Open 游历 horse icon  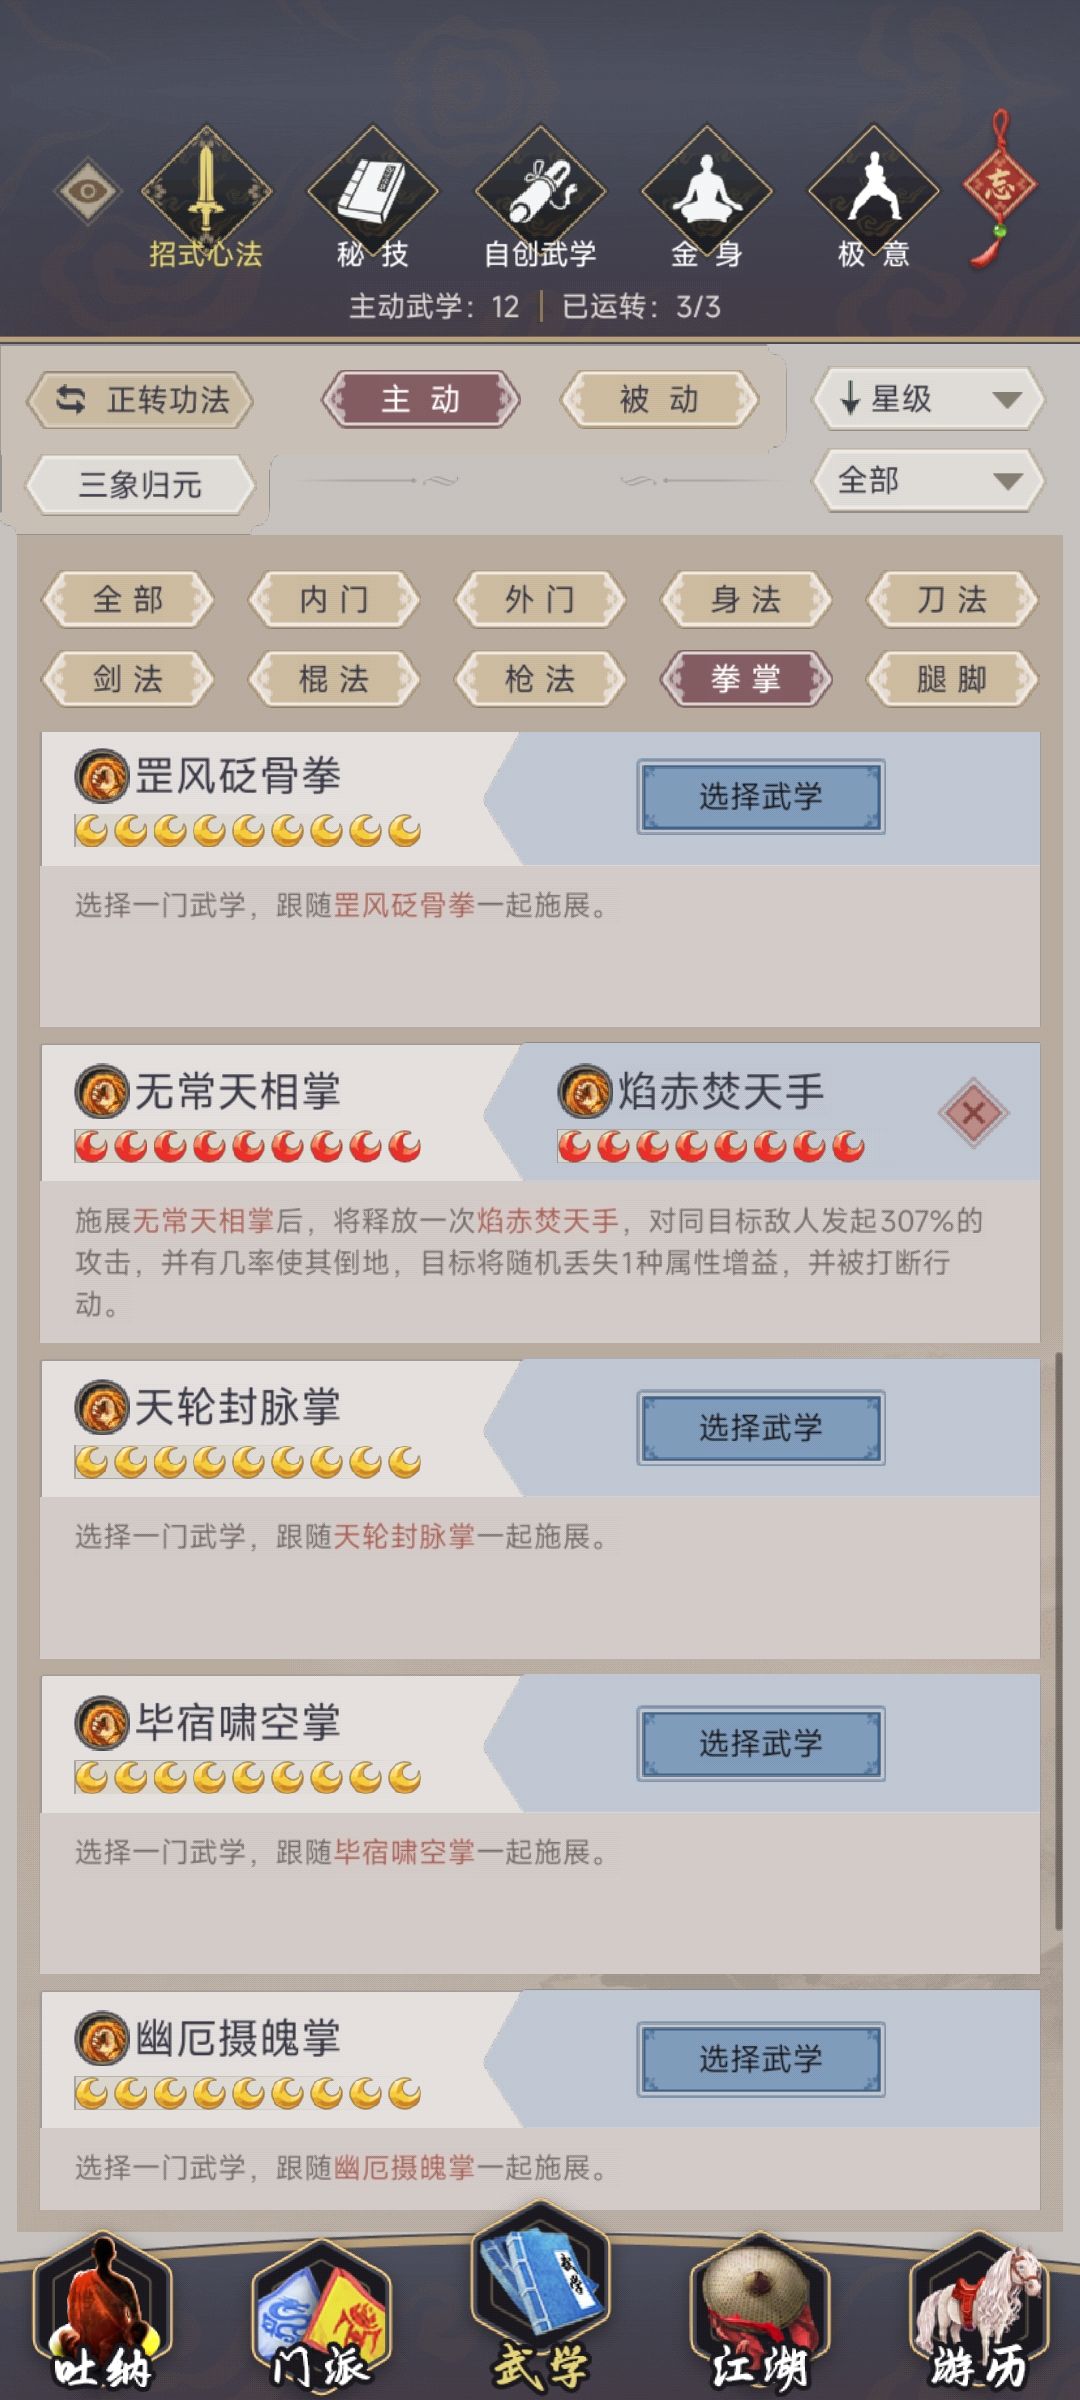click(978, 2312)
